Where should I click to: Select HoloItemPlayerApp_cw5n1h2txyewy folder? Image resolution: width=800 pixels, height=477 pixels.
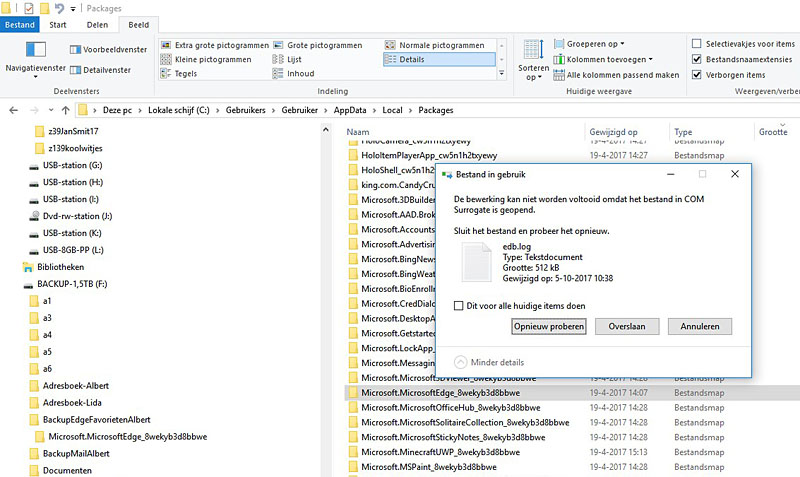(x=429, y=155)
